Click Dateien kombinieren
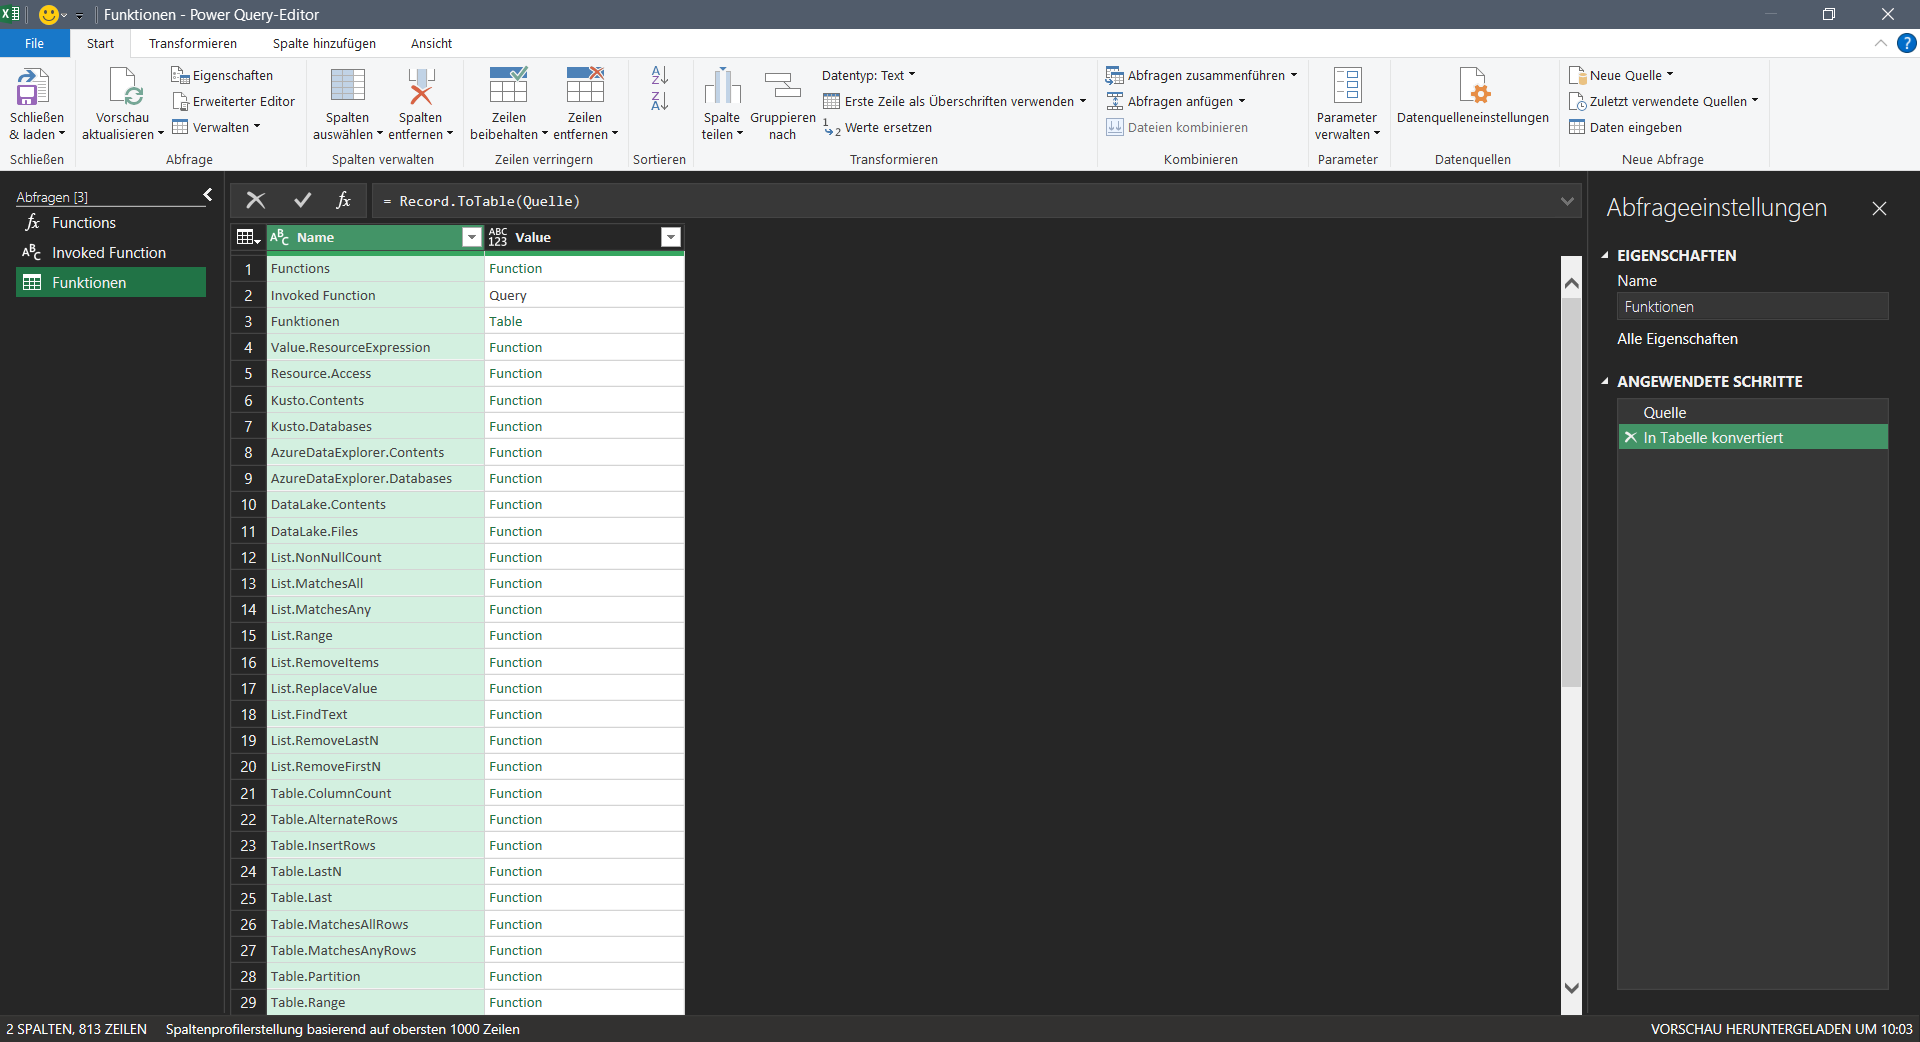The height and width of the screenshot is (1042, 1920). point(1178,127)
